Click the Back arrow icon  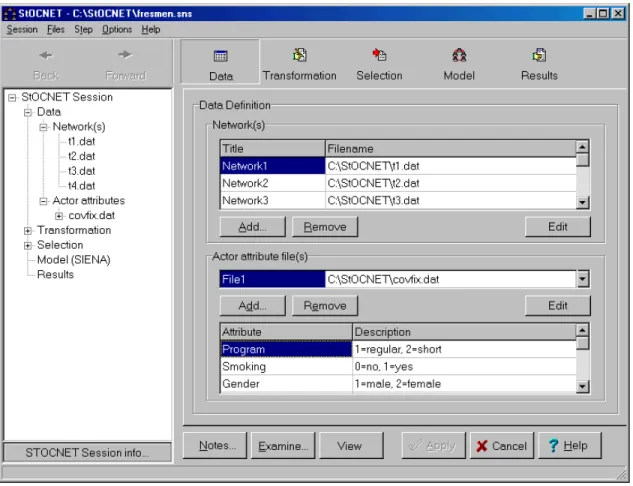[x=46, y=55]
